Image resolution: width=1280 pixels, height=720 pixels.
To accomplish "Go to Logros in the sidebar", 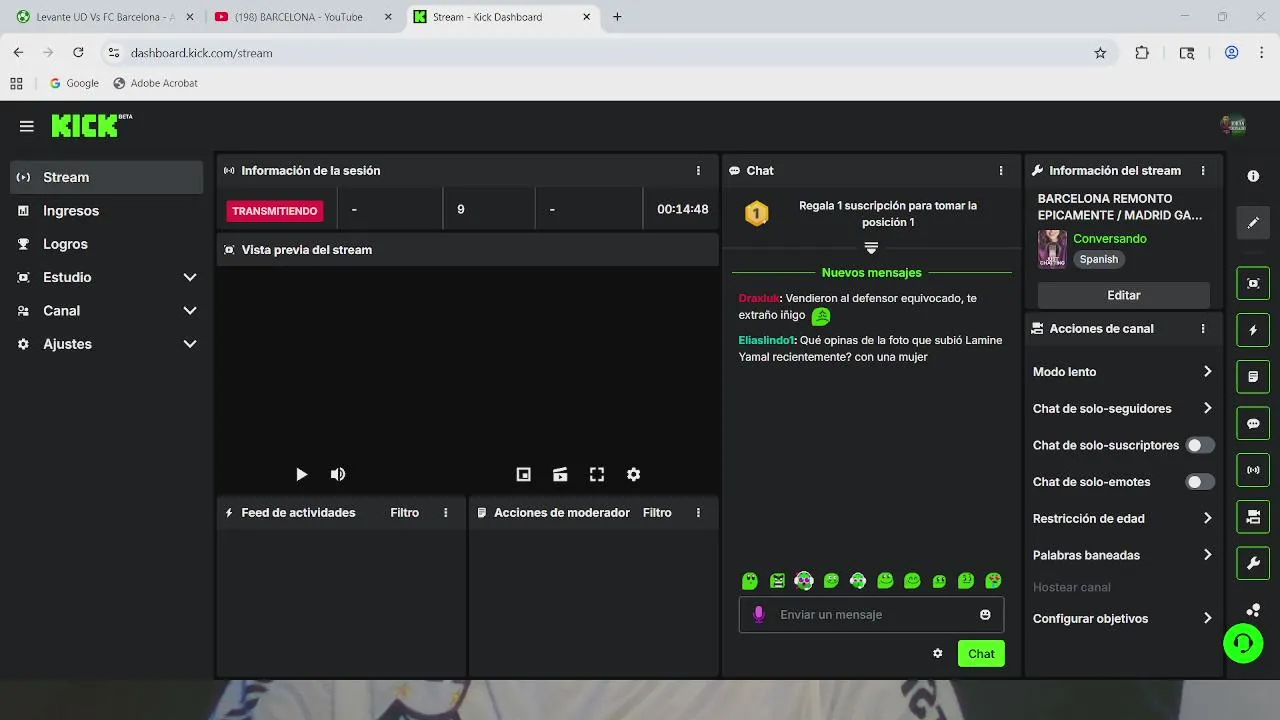I will (107, 244).
